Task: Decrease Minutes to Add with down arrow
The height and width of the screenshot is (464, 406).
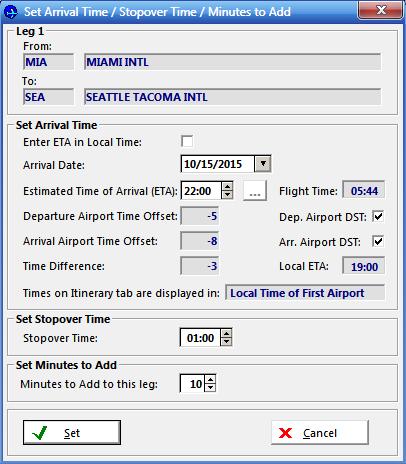Action: [210, 387]
